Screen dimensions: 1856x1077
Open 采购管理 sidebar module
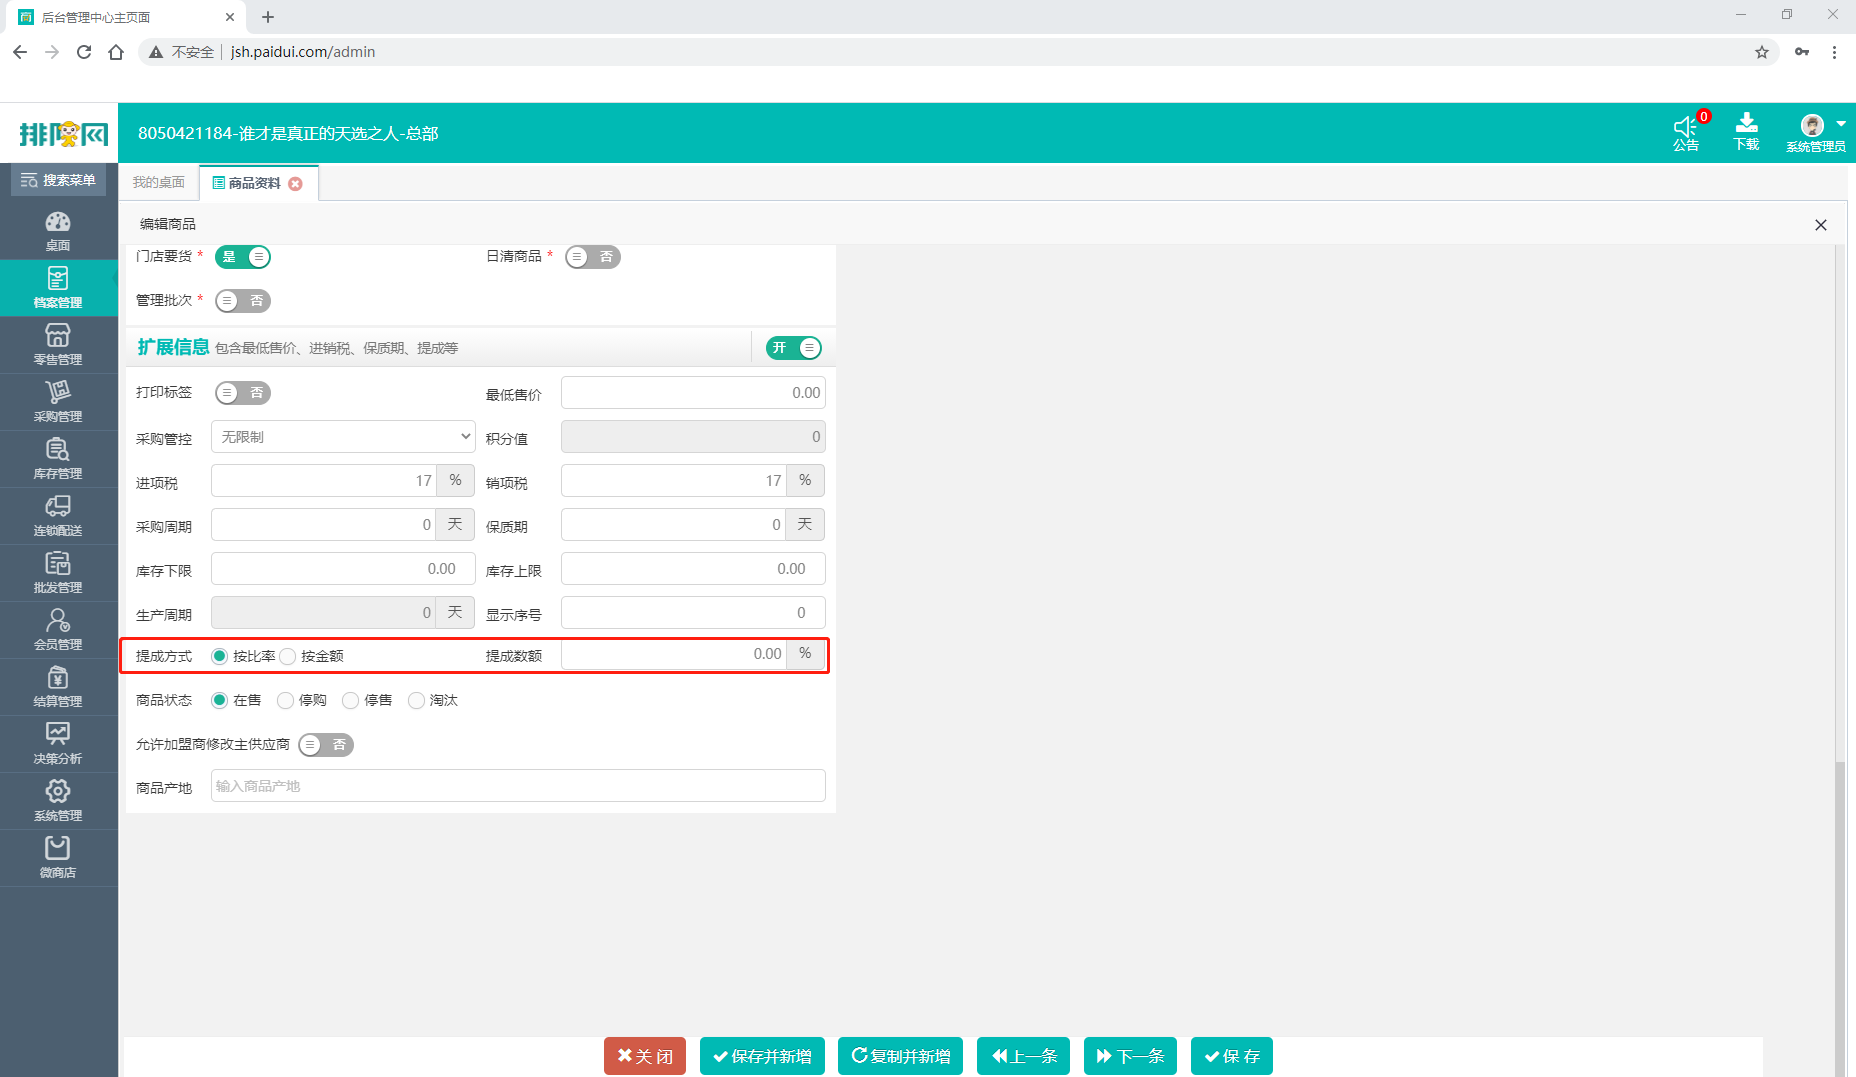pos(58,402)
